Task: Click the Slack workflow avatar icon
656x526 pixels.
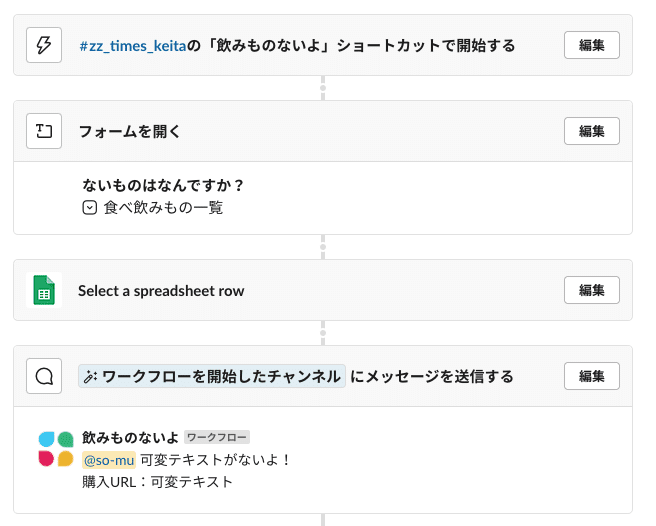Action: [56, 449]
